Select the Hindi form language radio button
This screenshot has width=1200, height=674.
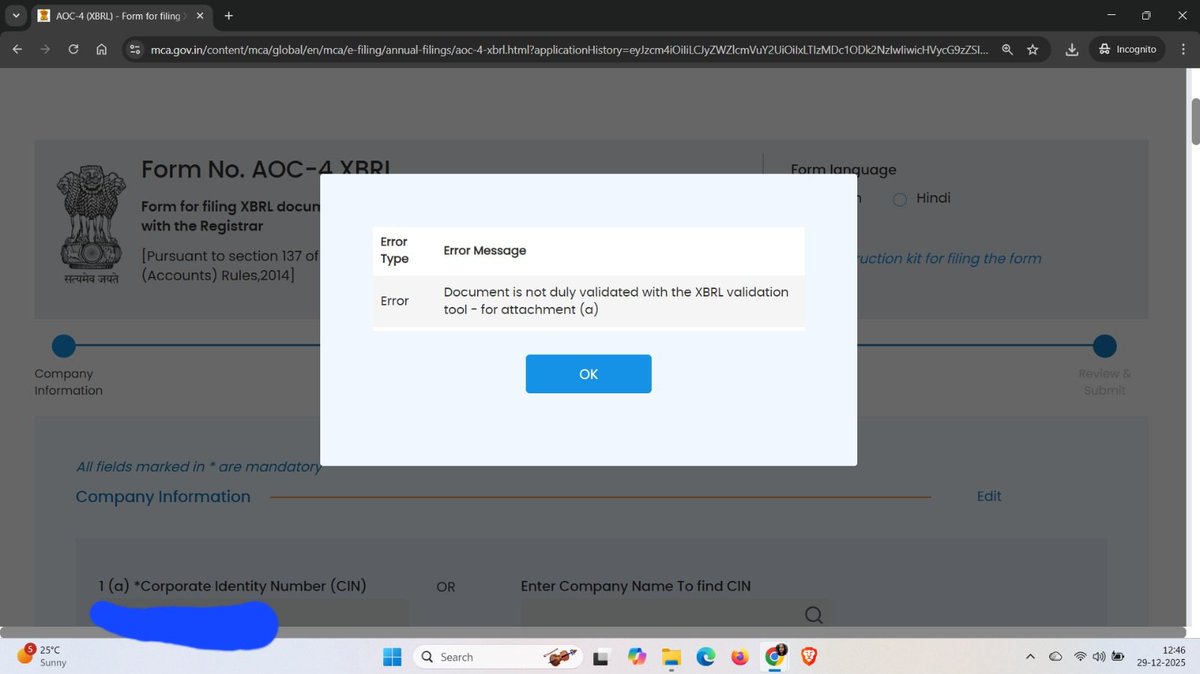899,199
